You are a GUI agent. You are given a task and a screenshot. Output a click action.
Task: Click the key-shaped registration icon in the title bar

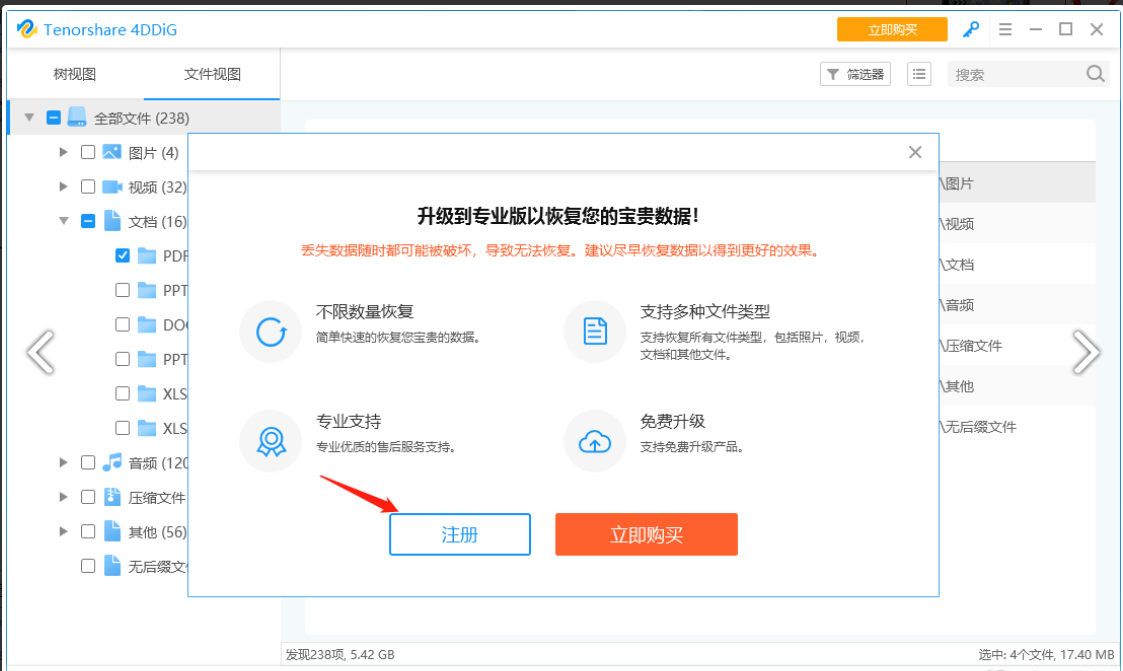click(x=971, y=29)
